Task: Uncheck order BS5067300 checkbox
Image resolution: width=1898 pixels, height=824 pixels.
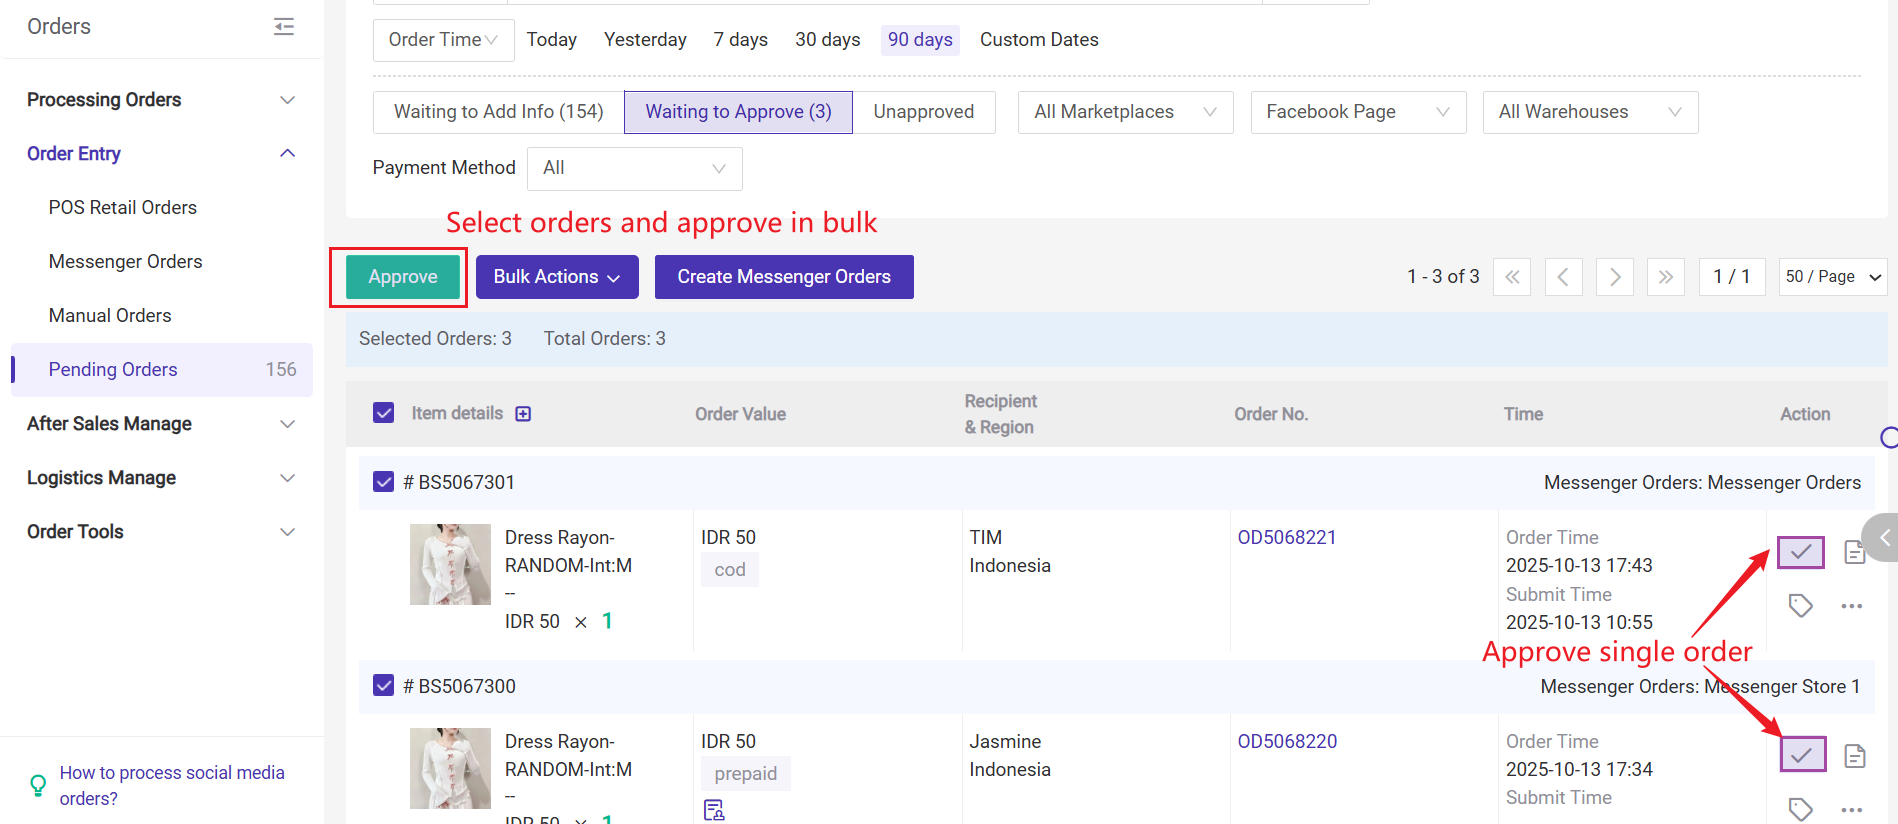Action: click(384, 686)
